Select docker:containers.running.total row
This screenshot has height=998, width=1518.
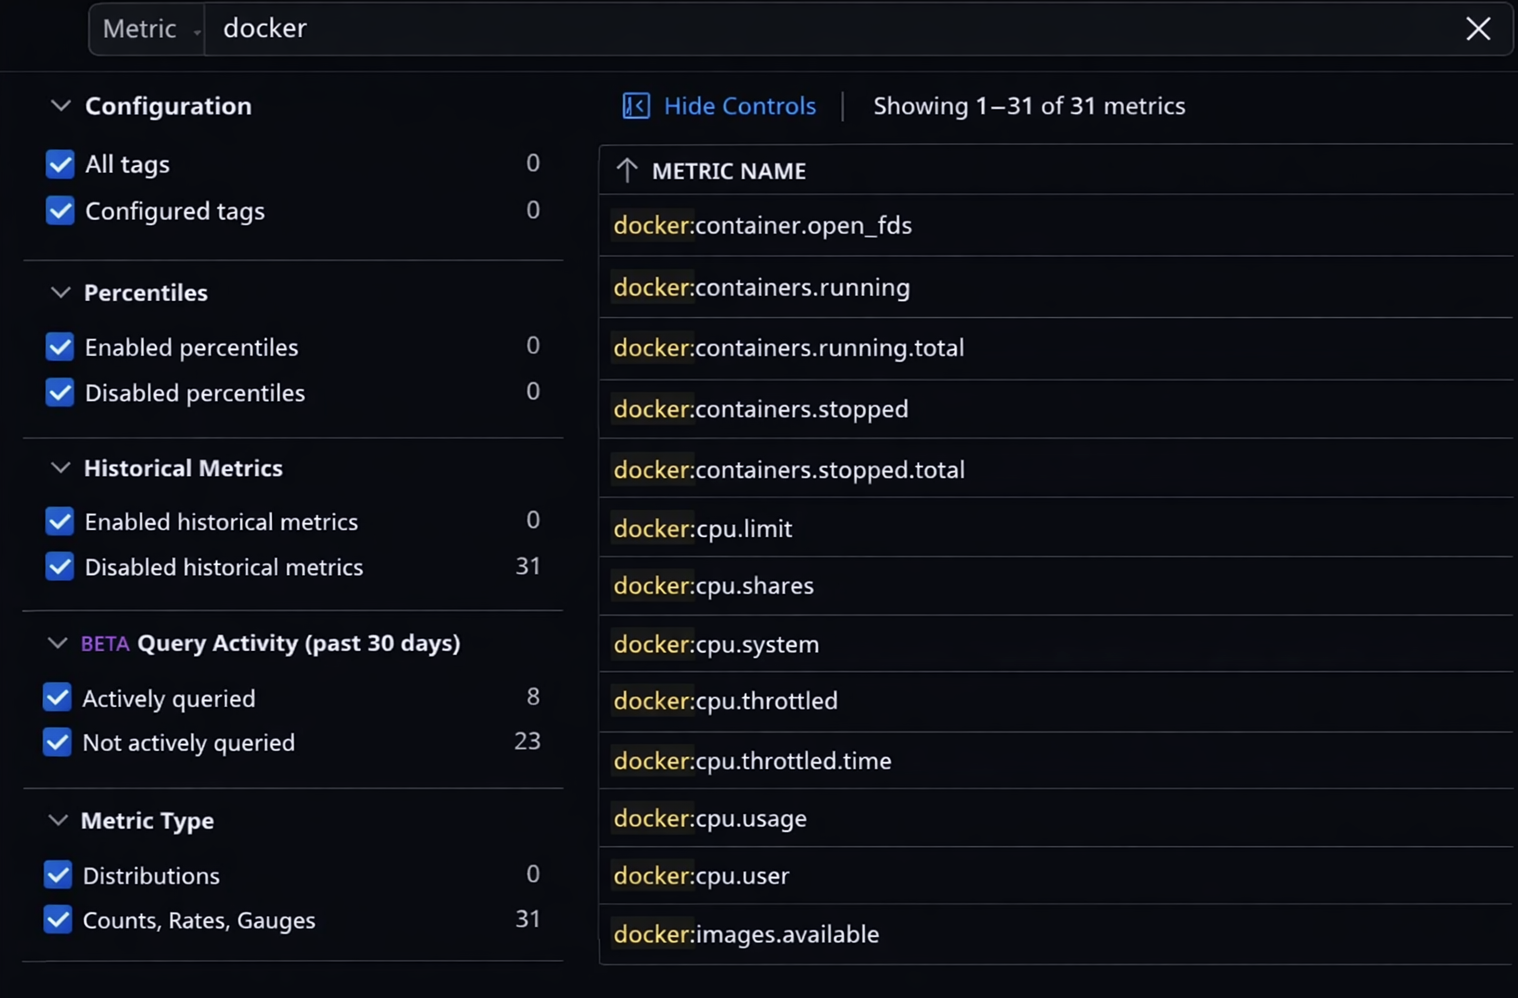1056,348
